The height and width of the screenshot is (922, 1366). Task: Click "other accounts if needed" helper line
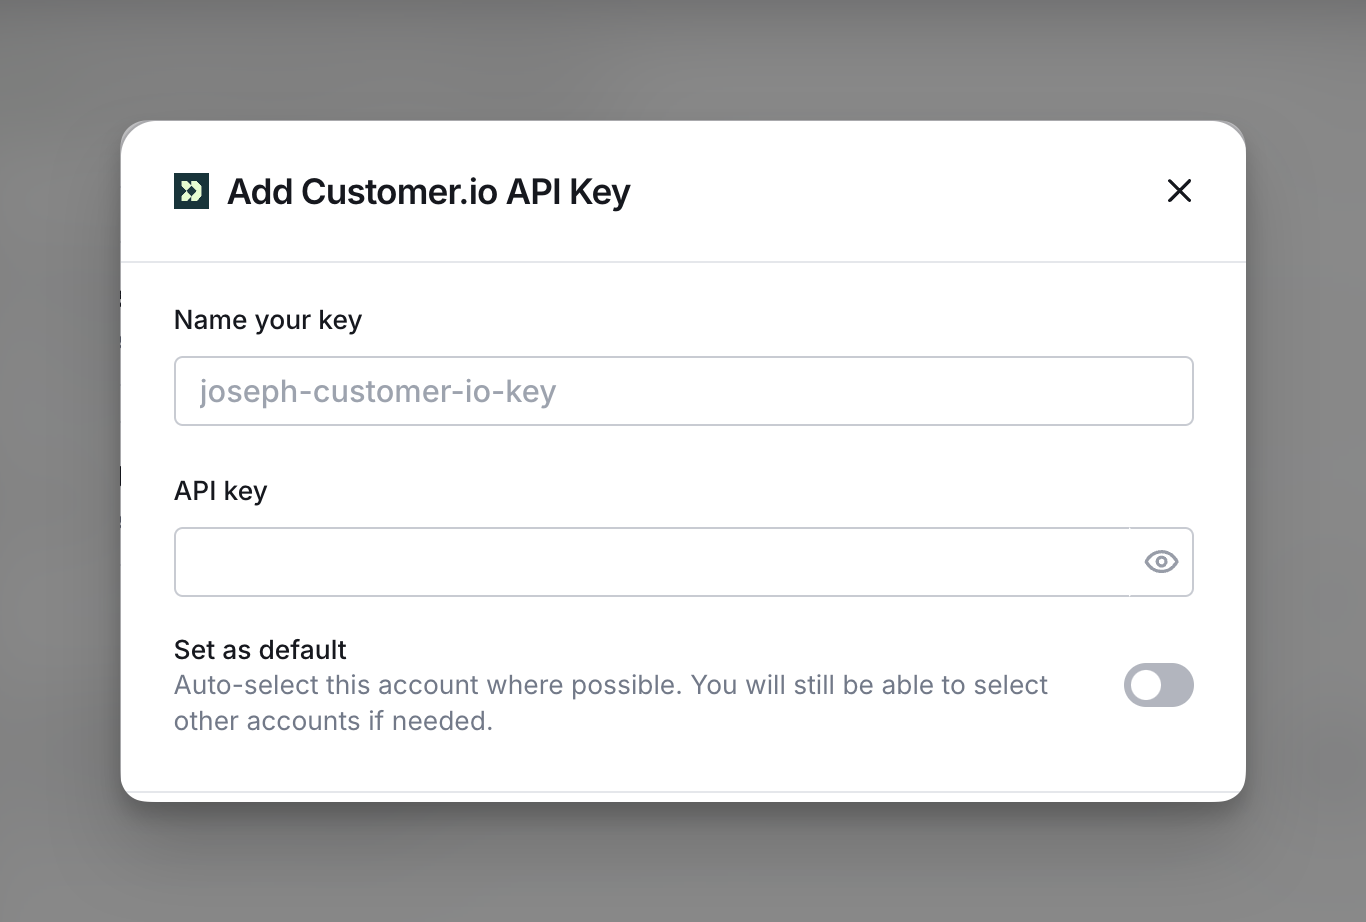click(x=333, y=721)
